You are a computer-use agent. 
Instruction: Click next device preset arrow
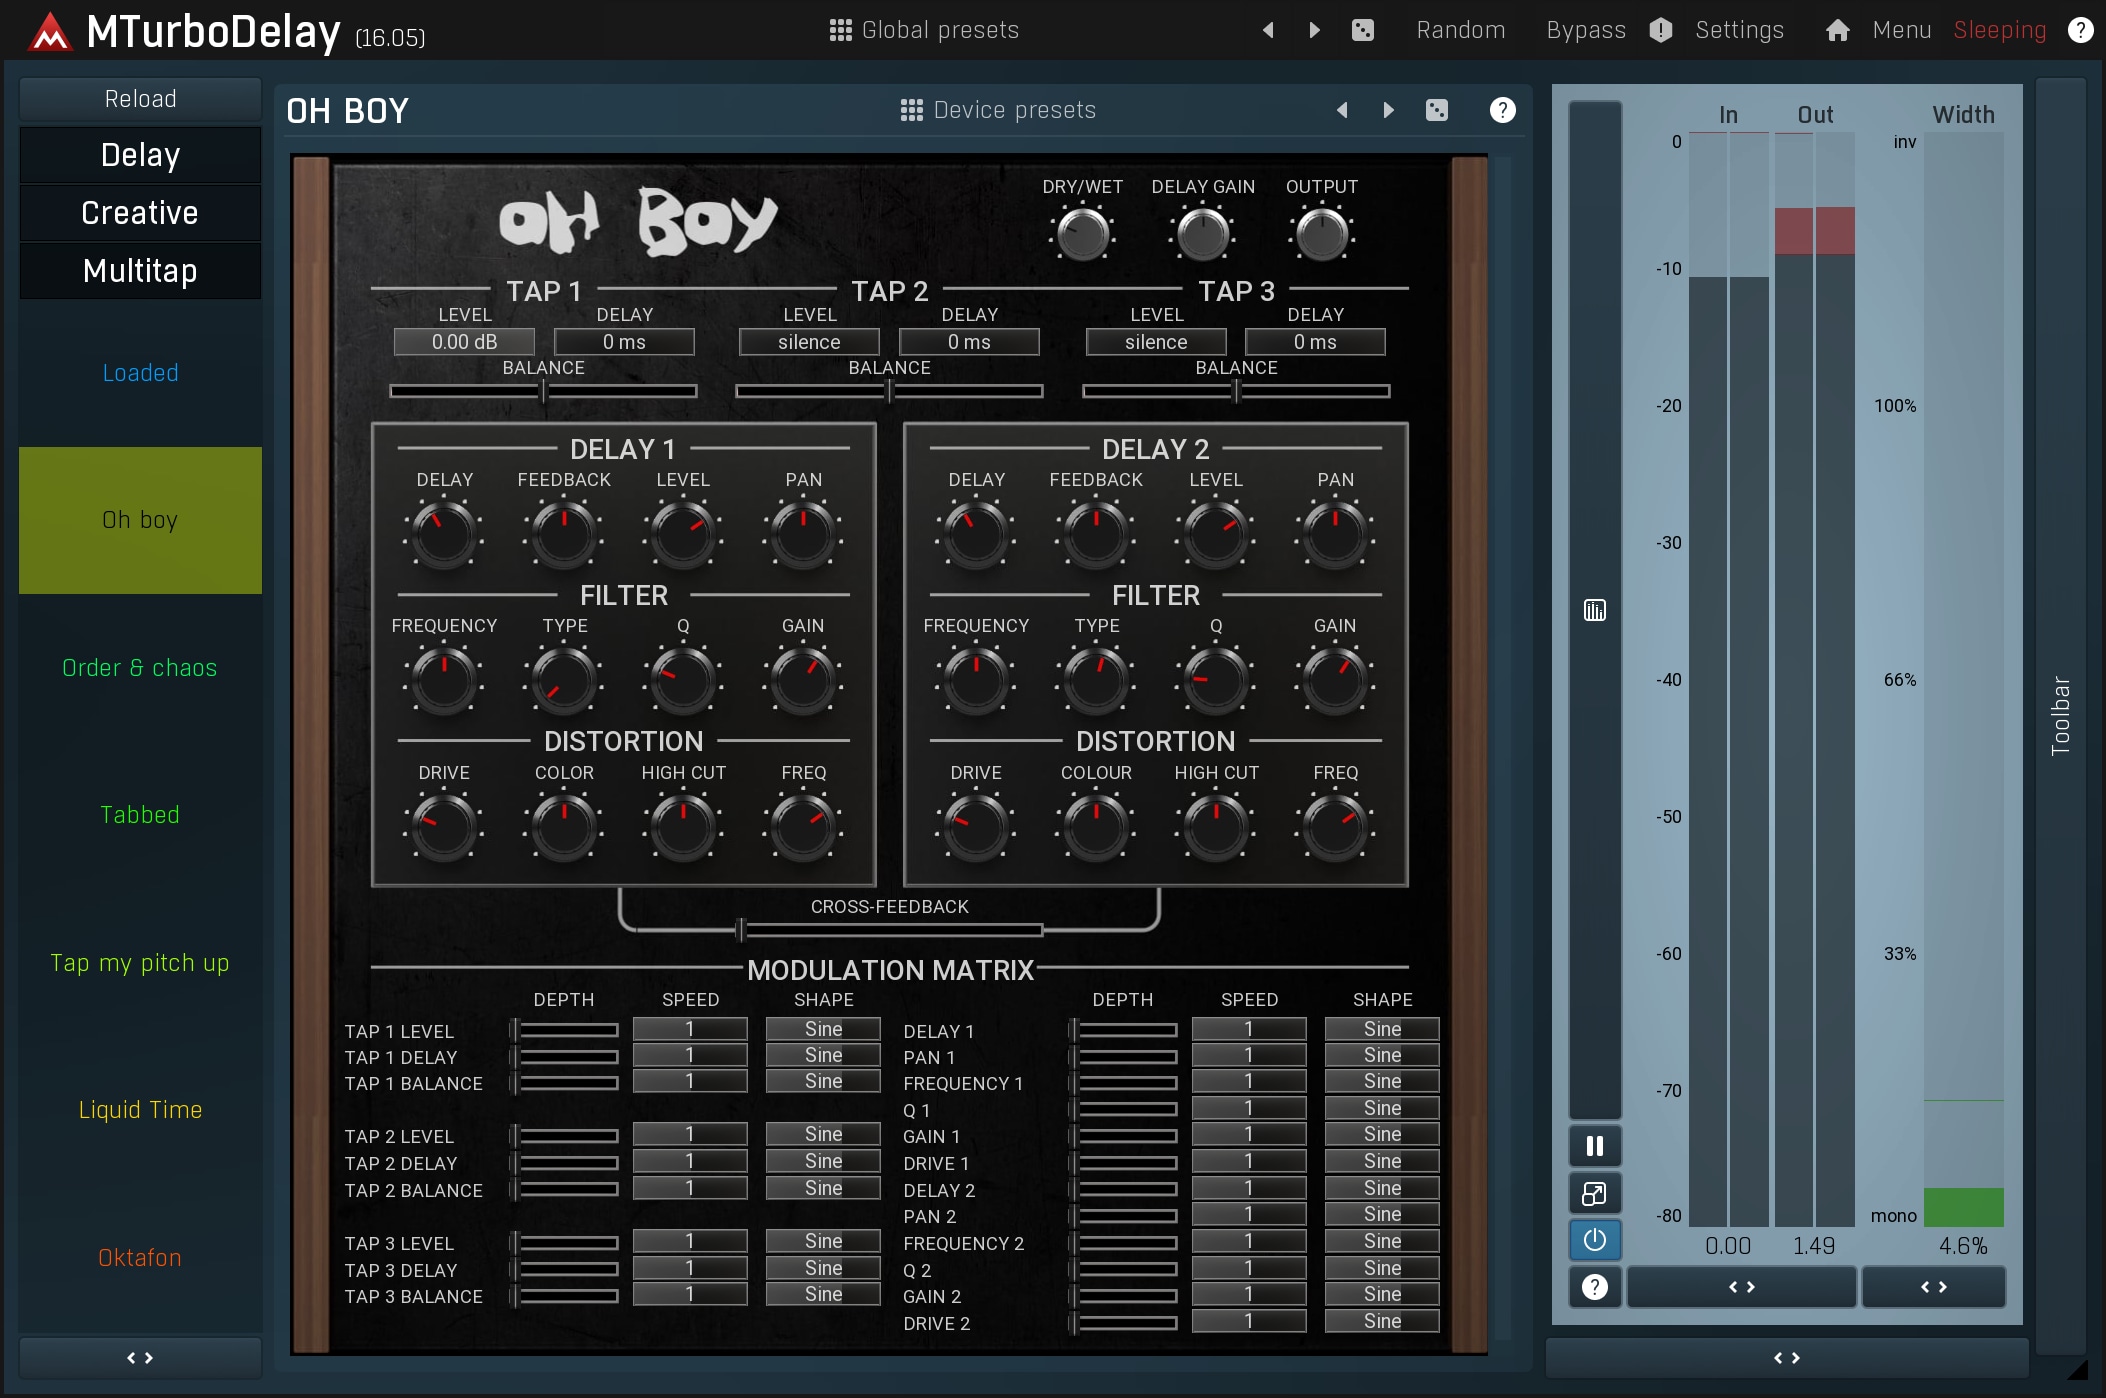coord(1388,110)
